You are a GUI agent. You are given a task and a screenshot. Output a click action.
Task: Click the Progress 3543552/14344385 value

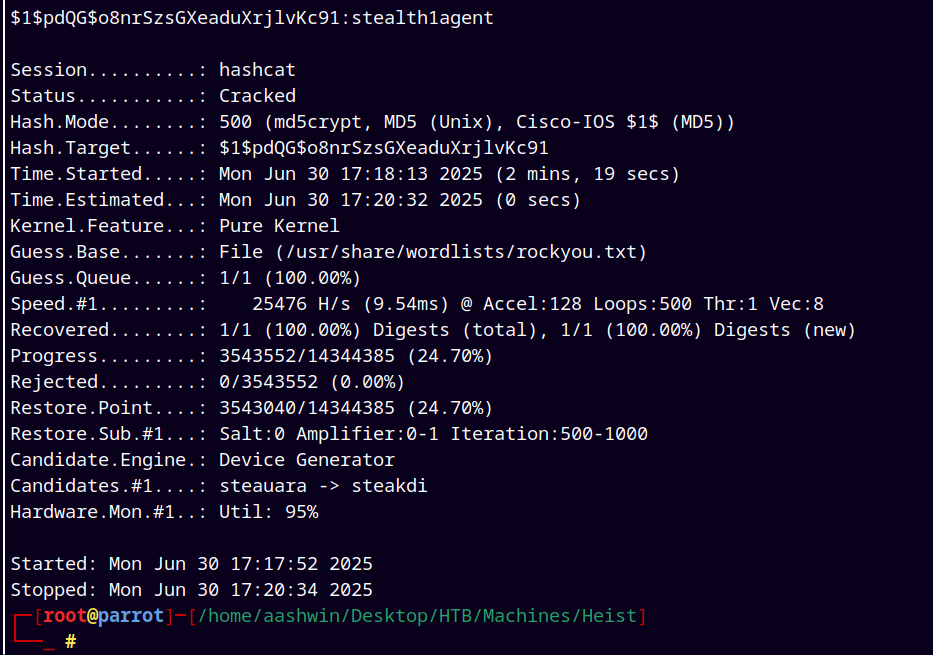pos(306,356)
